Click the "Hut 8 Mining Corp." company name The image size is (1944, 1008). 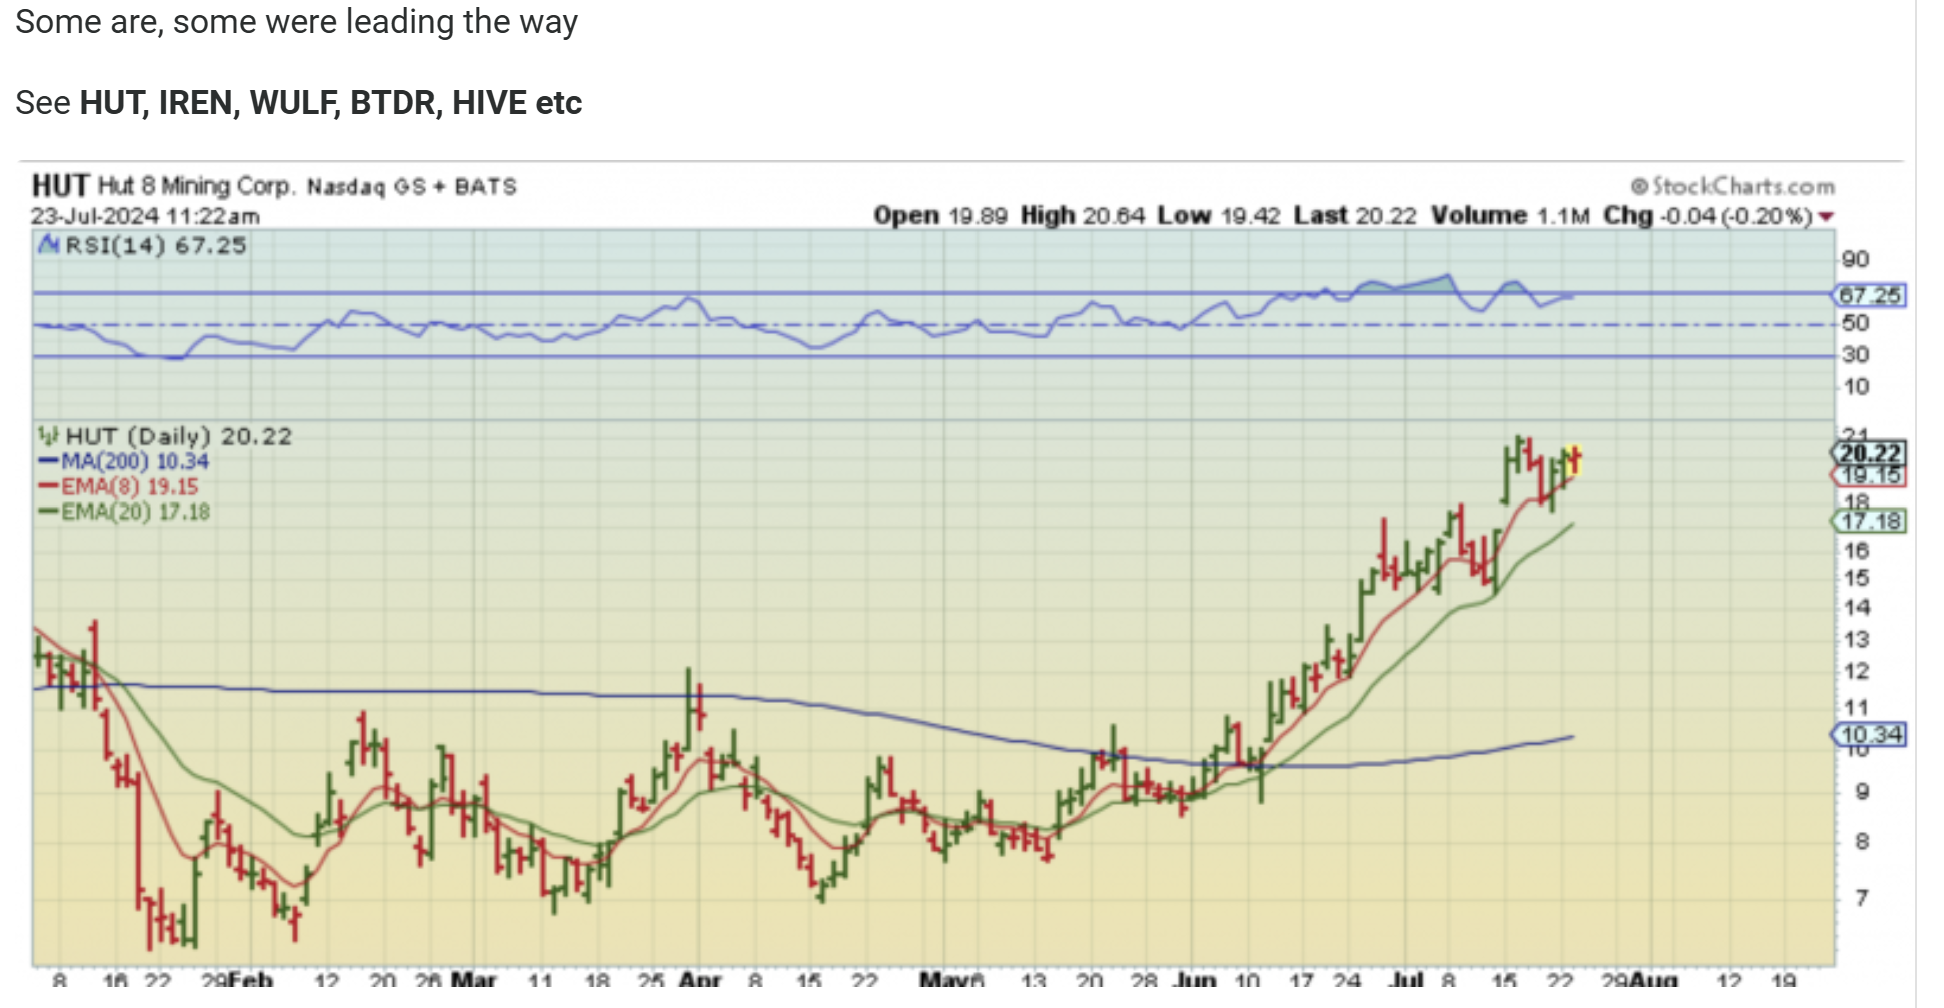click(x=196, y=186)
